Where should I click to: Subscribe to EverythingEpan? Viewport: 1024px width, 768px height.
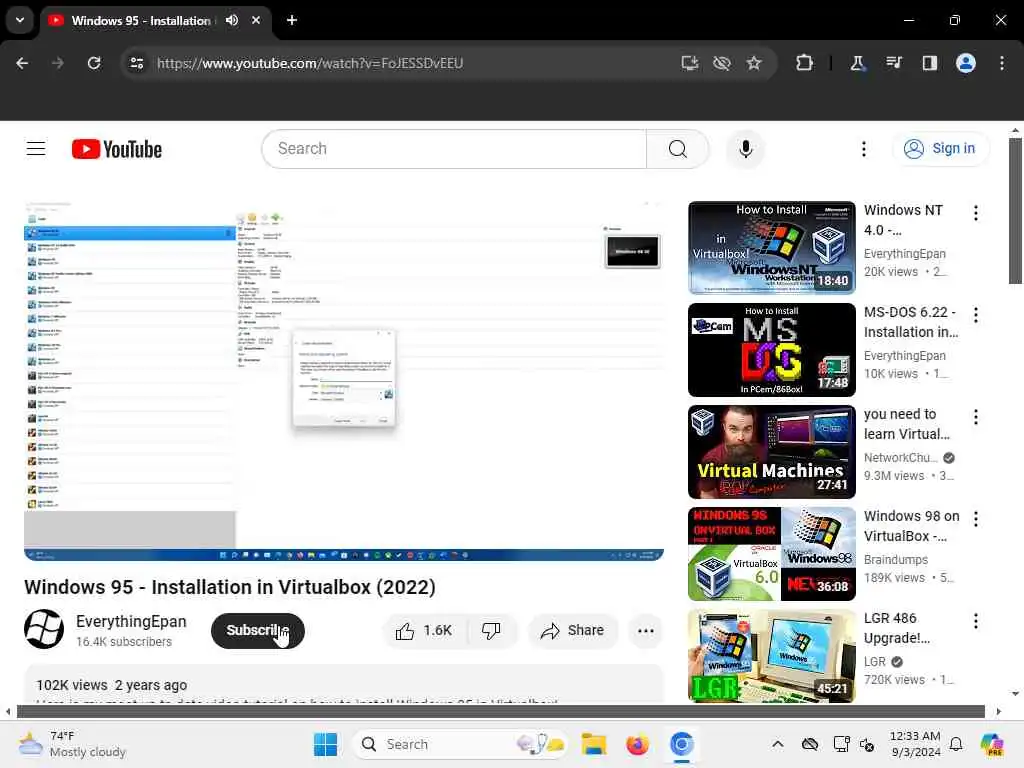[257, 630]
